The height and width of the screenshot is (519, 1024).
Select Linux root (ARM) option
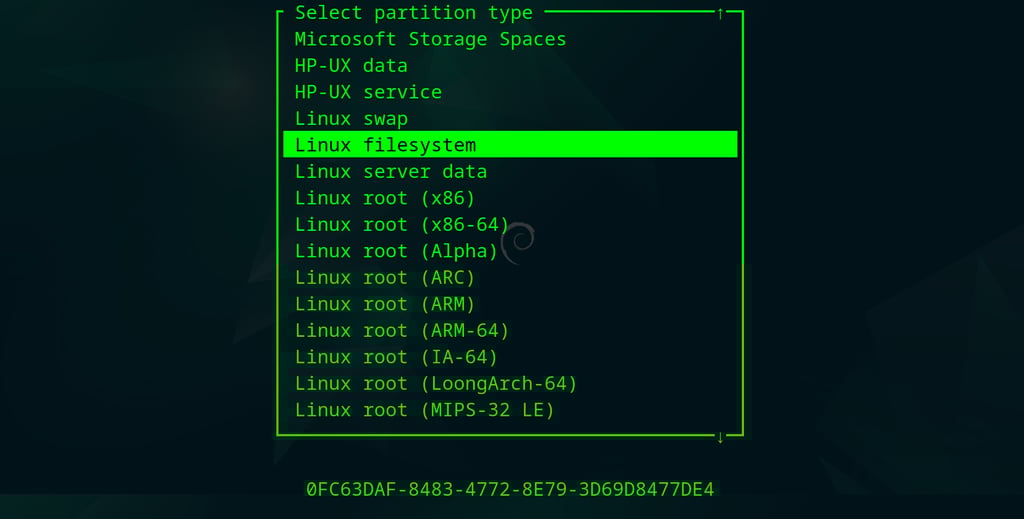[x=385, y=304]
